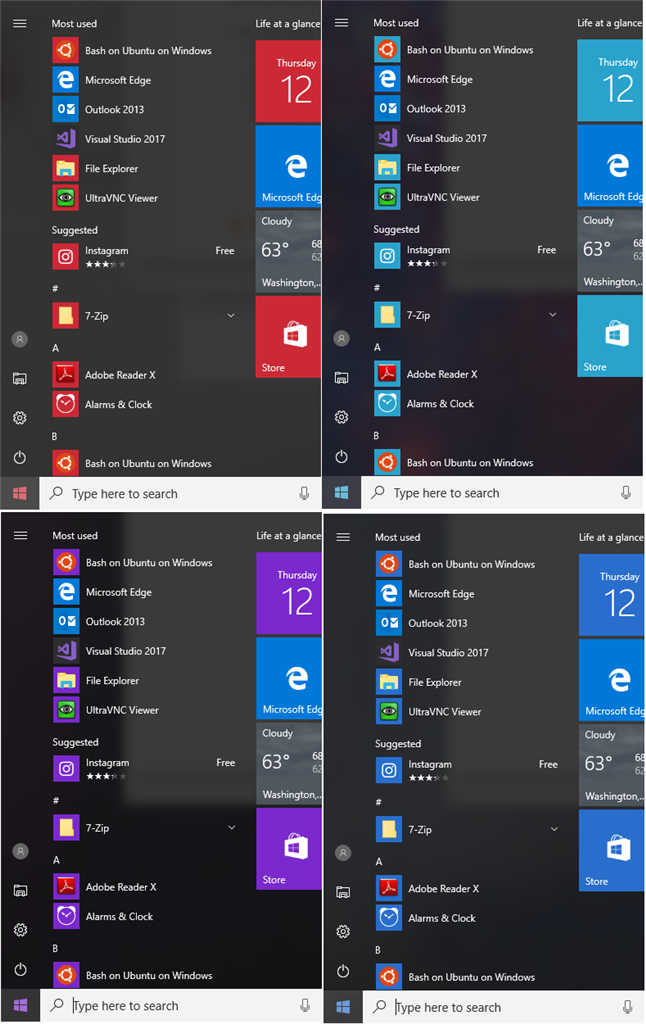The height and width of the screenshot is (1024, 646).
Task: Click search box in teal-accent taskbar
Action: click(x=502, y=493)
